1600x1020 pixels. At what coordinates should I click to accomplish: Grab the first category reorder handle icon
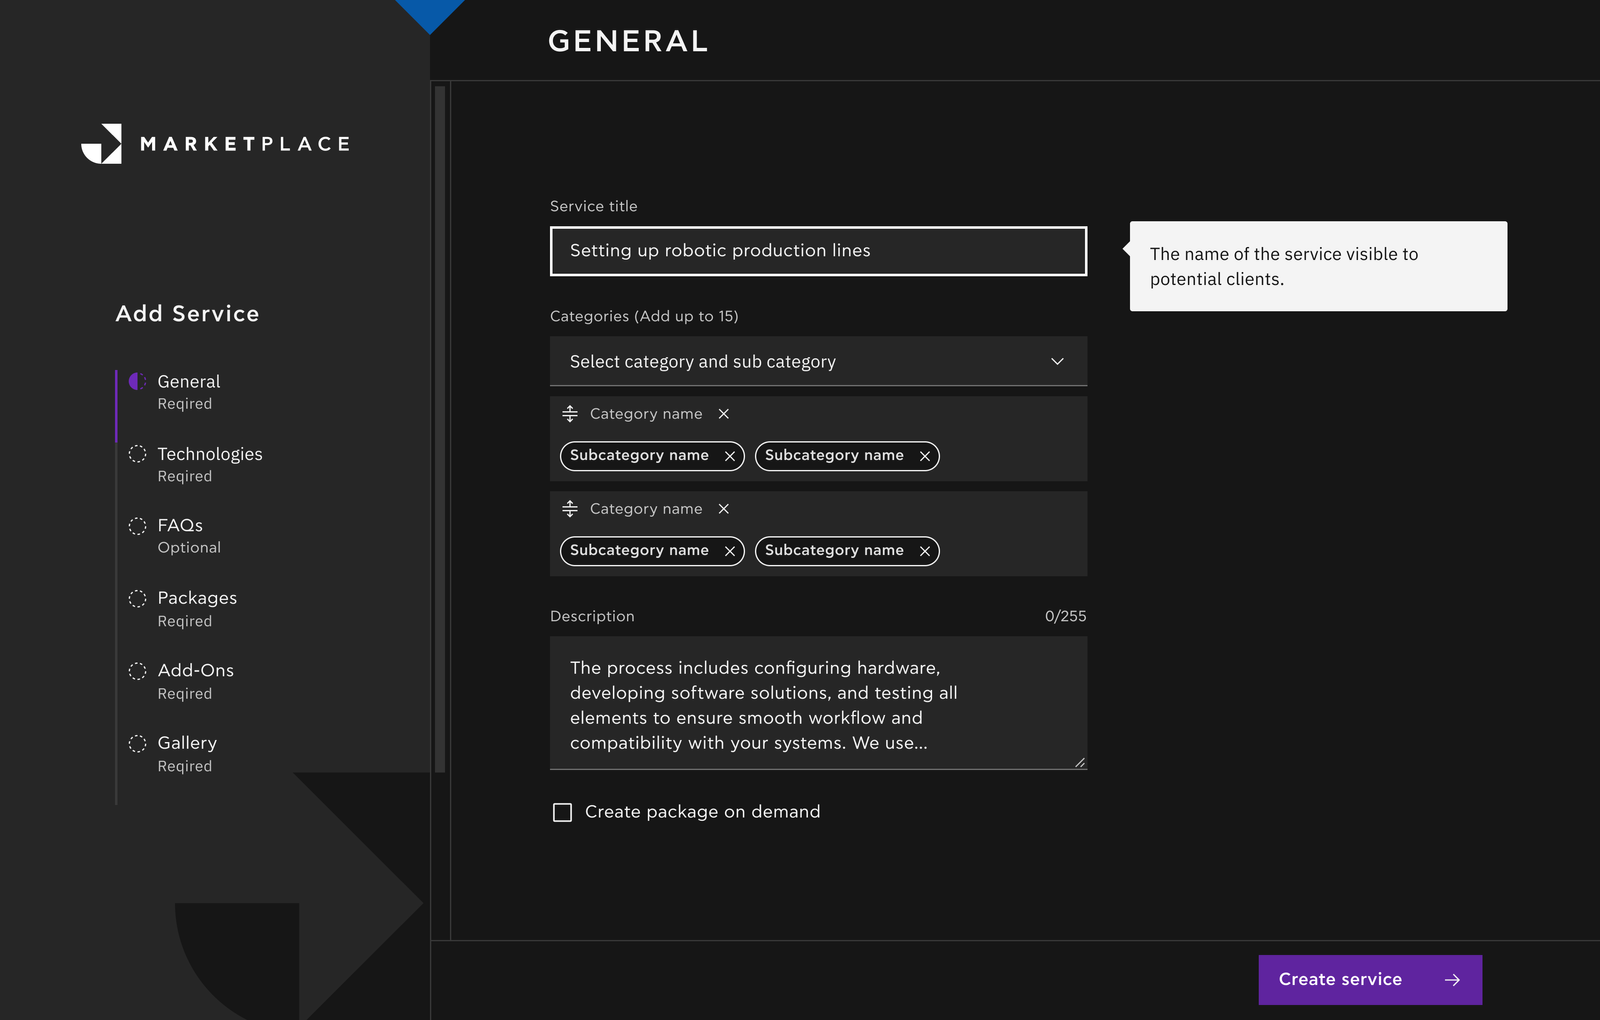coord(570,414)
